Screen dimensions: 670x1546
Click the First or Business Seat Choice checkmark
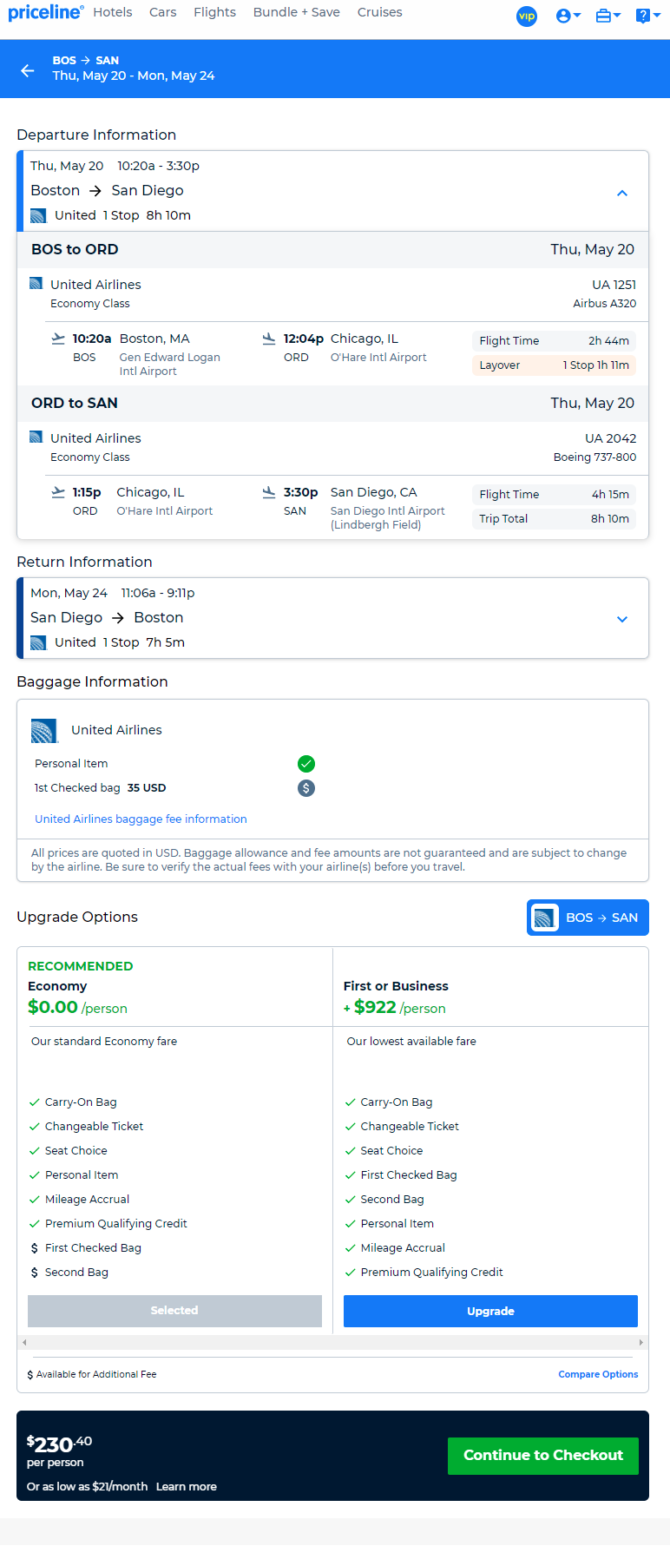350,1151
